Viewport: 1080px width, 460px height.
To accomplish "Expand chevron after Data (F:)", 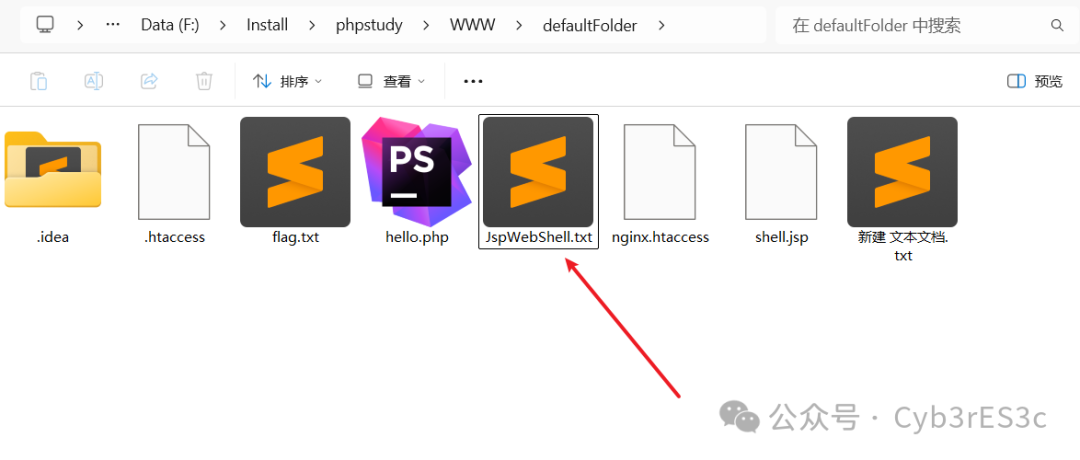I will coord(222,25).
